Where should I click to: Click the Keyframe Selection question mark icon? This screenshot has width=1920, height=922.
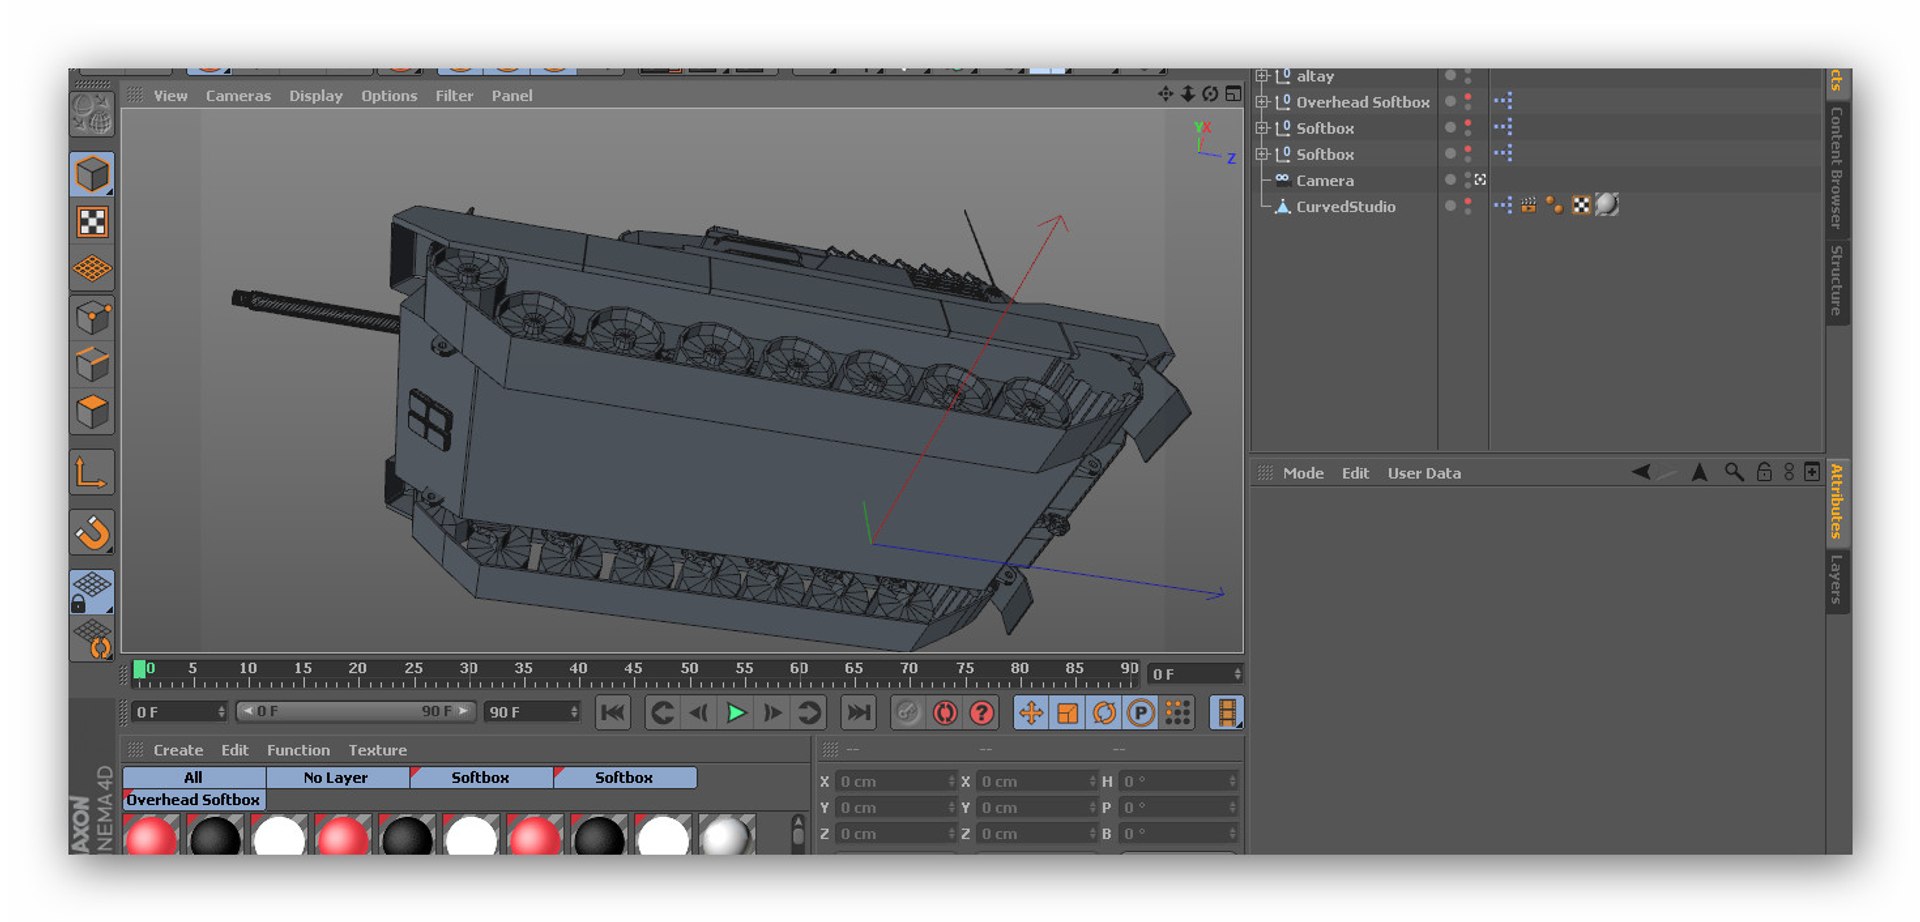(x=982, y=713)
